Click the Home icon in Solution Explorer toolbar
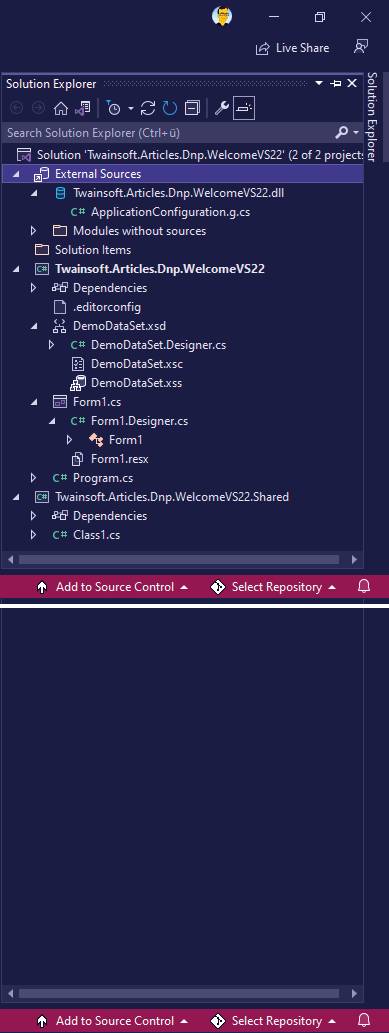The image size is (389, 1033). coord(61,108)
